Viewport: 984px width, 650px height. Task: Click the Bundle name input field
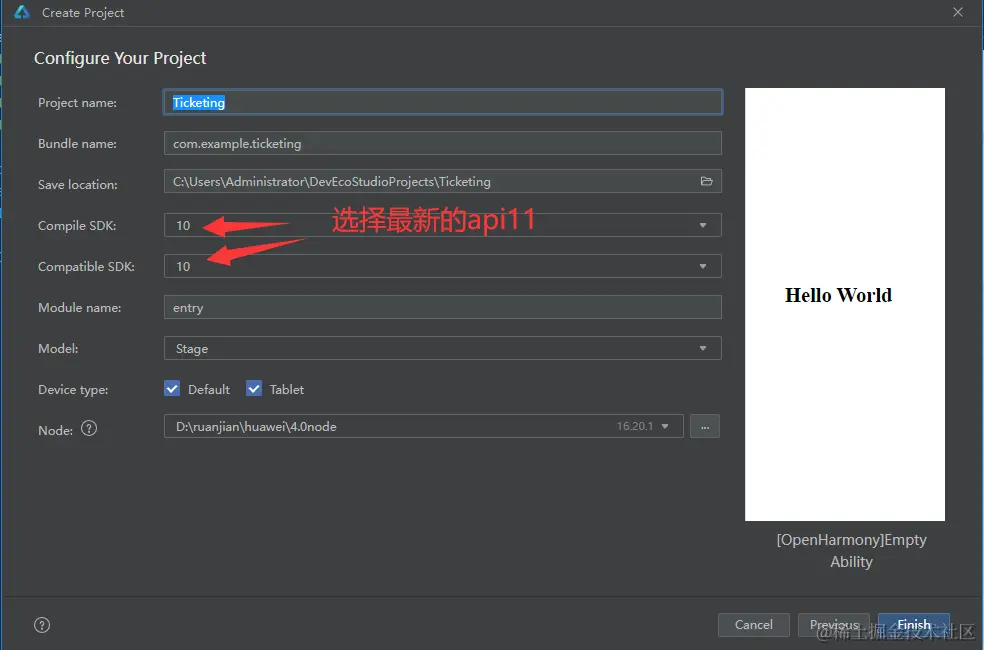pyautogui.click(x=442, y=143)
